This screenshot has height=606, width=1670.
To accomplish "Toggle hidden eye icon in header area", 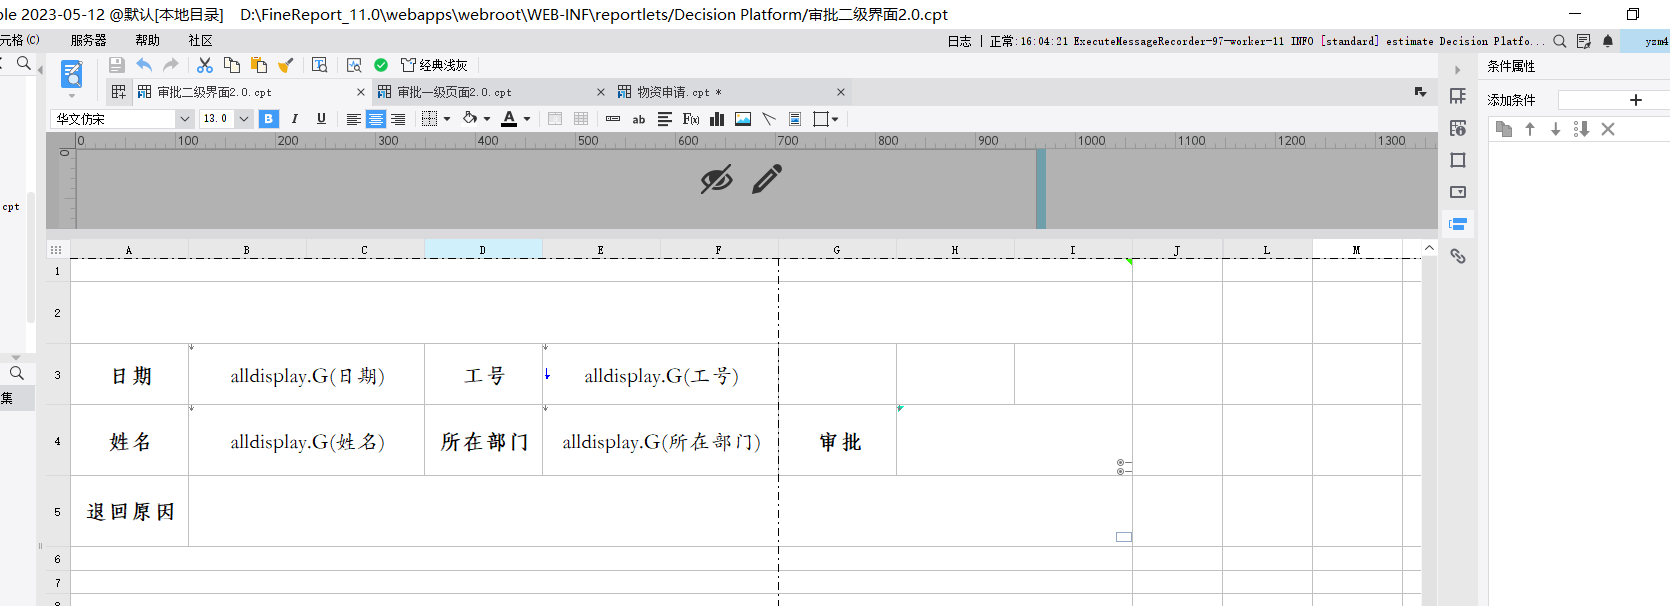I will (716, 180).
